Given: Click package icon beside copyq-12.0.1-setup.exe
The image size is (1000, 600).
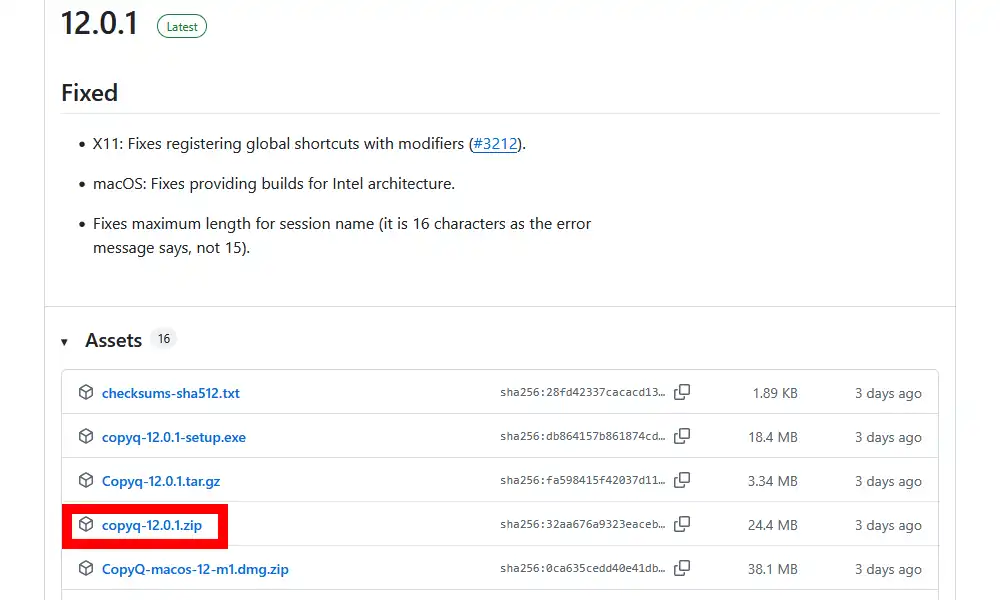Looking at the screenshot, I should point(86,437).
